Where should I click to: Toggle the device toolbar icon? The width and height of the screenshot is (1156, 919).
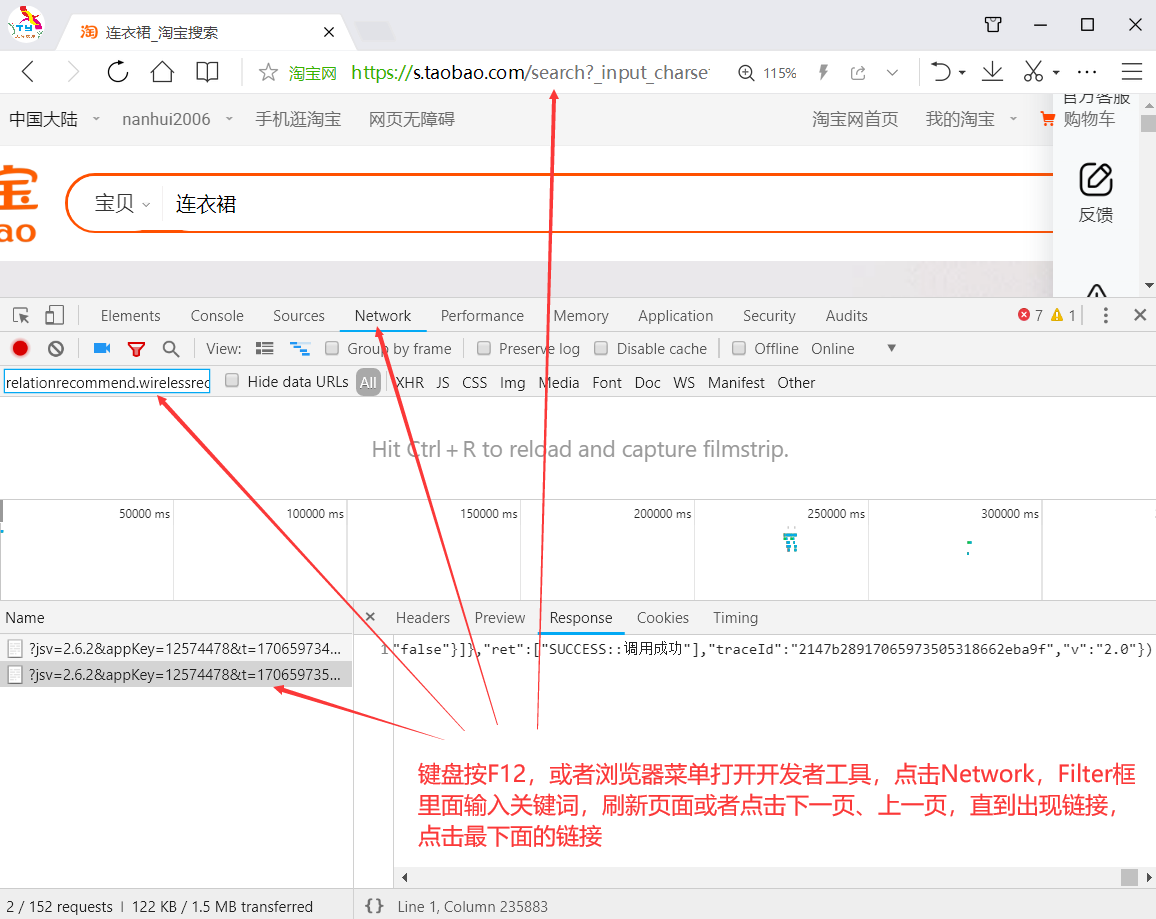[x=54, y=316]
